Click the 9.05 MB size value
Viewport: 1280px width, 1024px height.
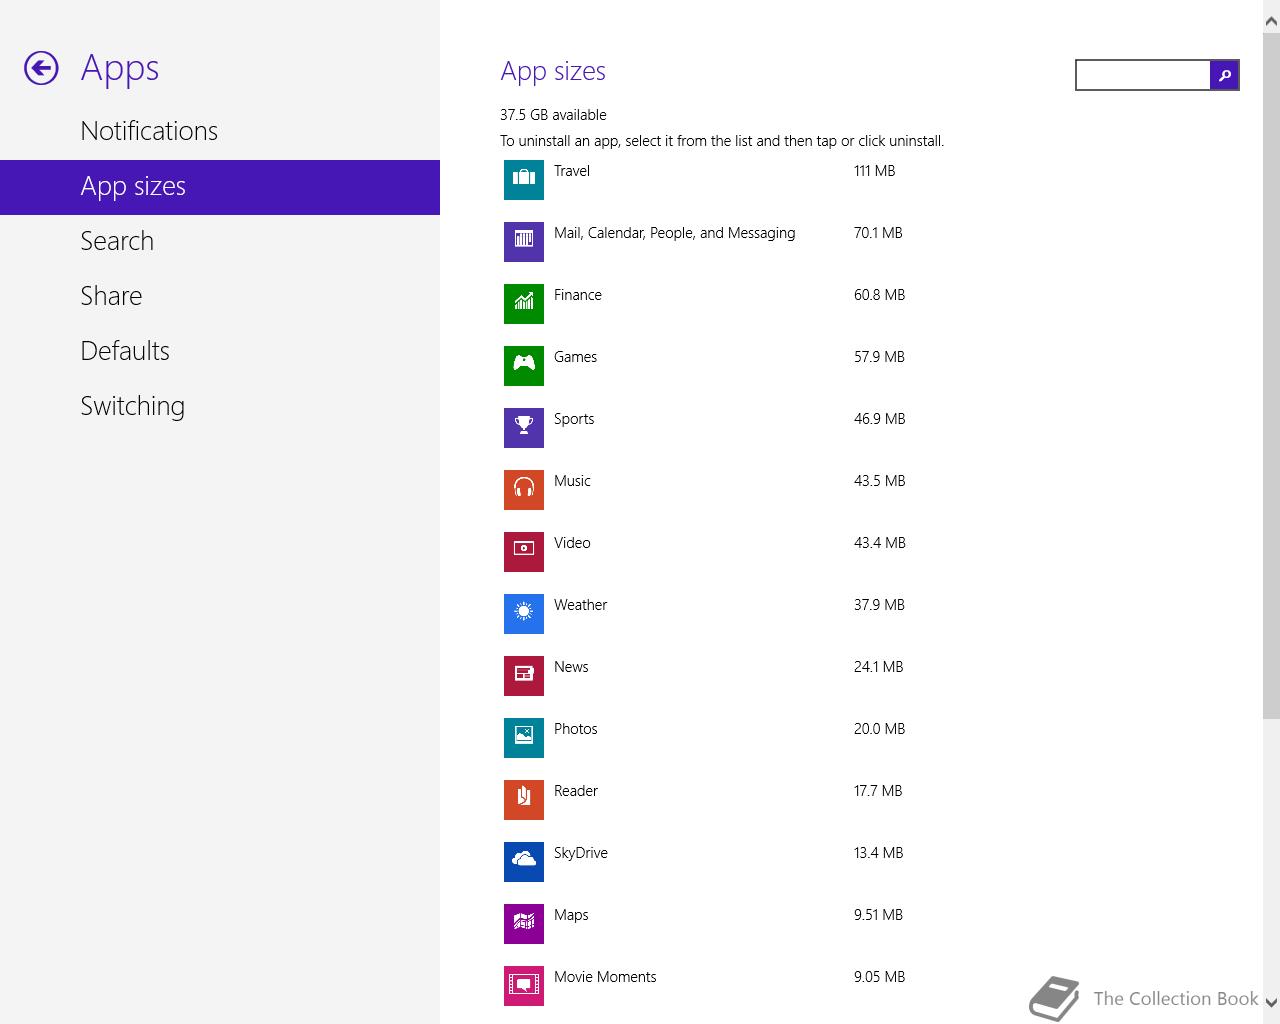pyautogui.click(x=880, y=977)
